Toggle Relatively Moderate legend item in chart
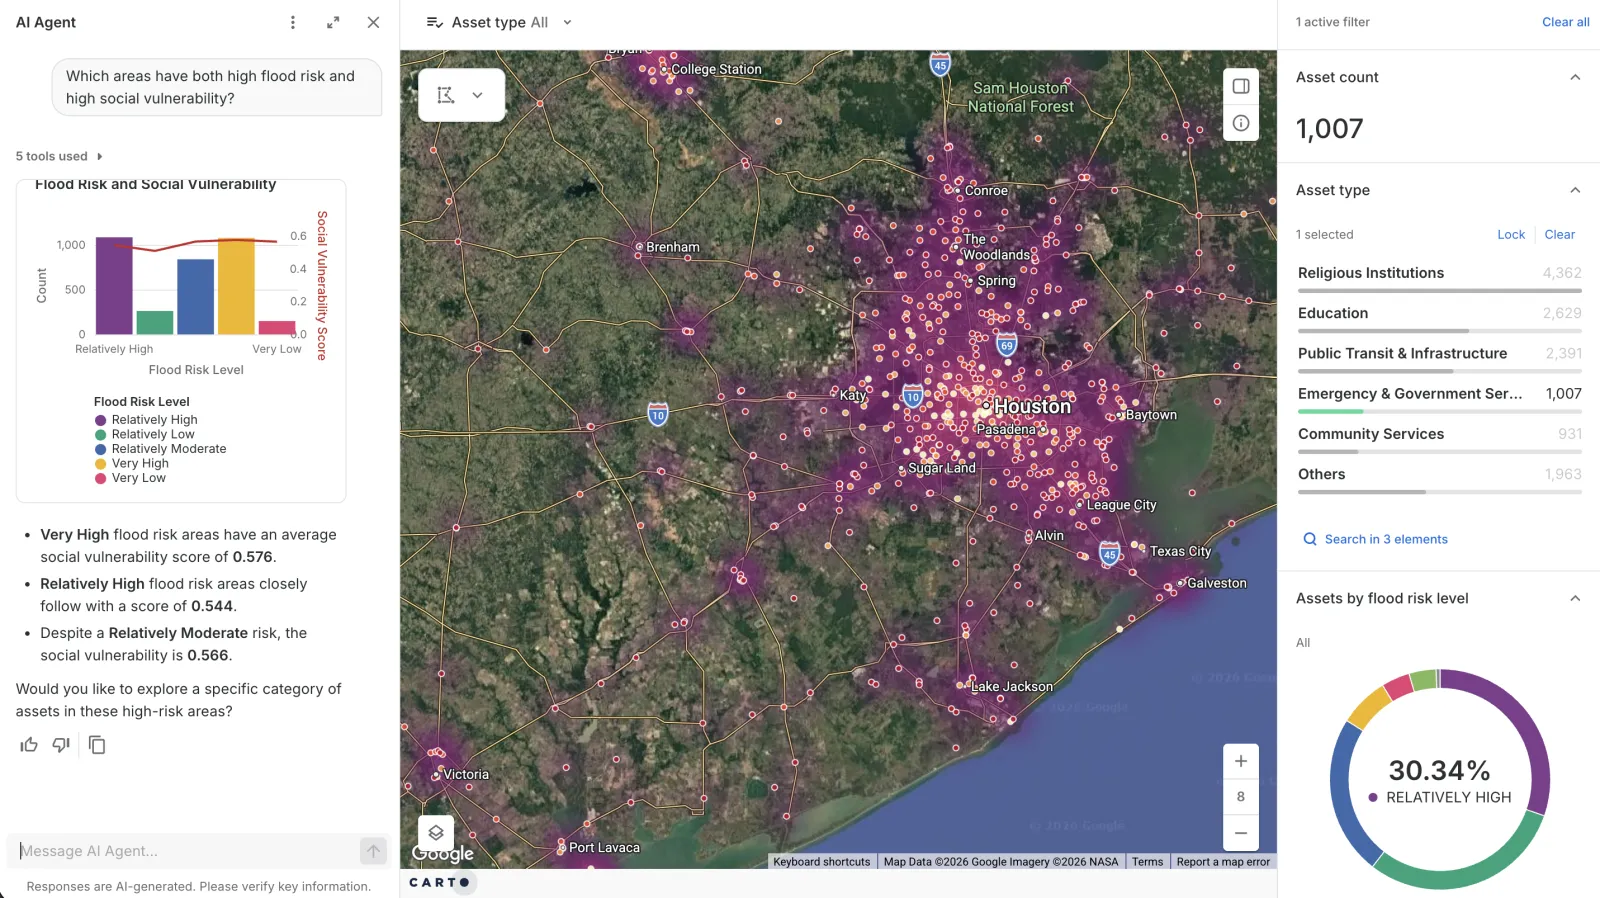 160,449
